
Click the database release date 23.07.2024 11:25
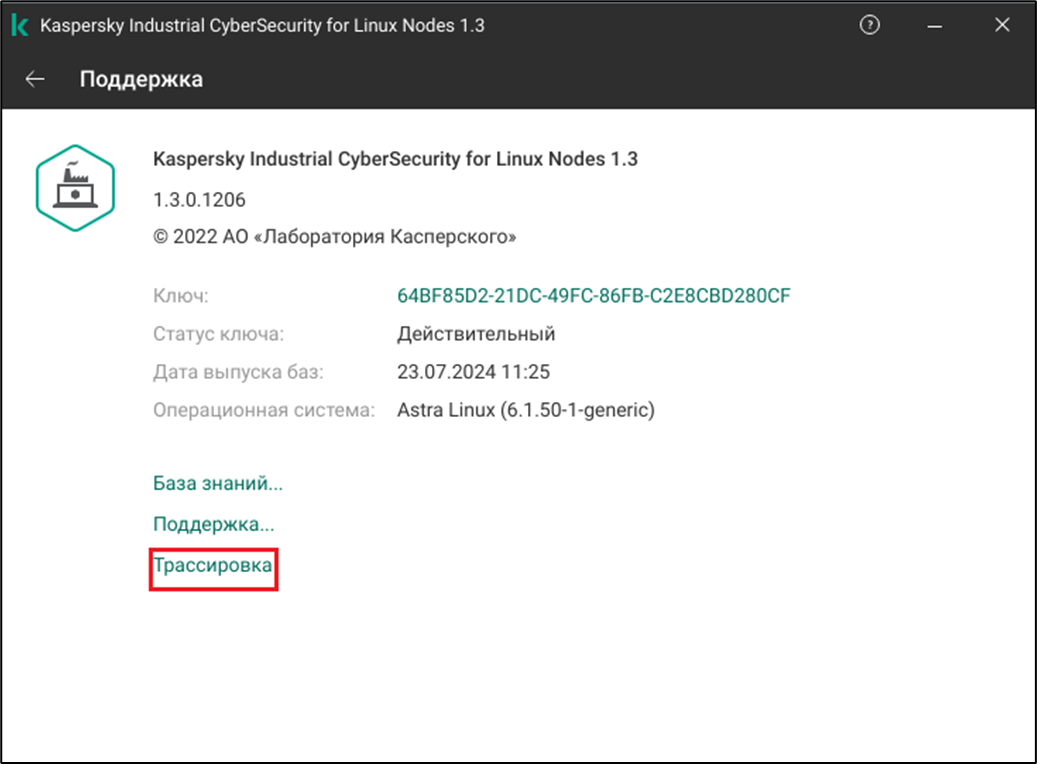click(x=474, y=372)
